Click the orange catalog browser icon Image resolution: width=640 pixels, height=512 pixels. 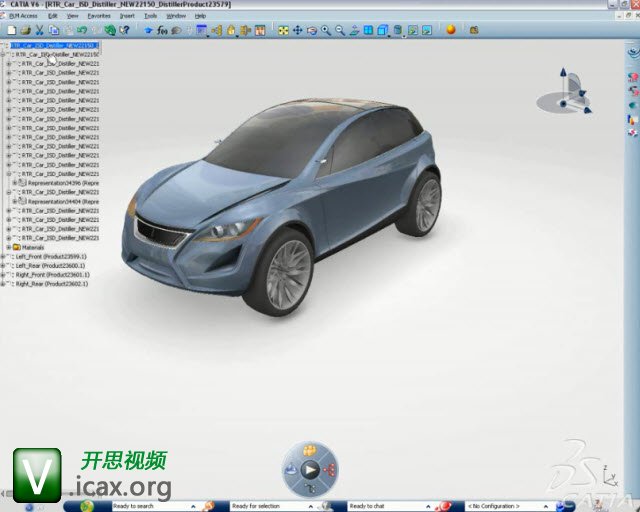260,30
